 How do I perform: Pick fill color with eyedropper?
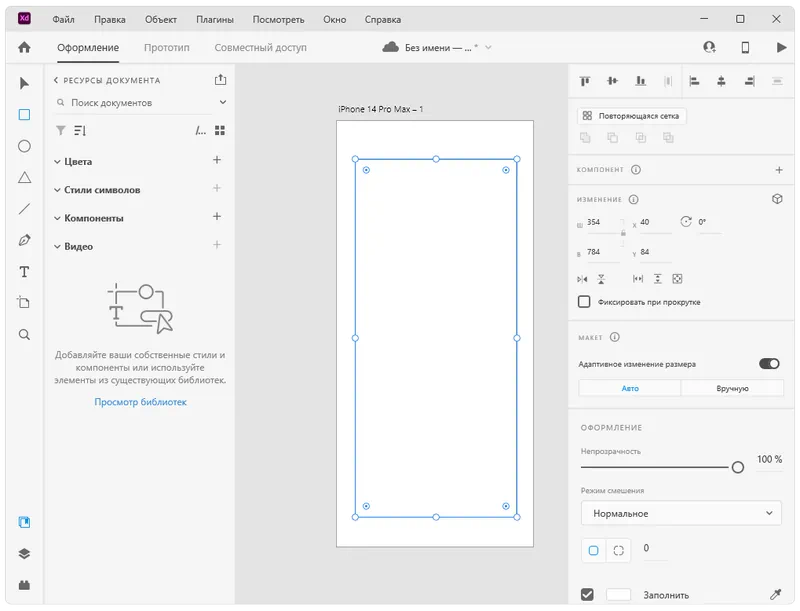coord(776,594)
